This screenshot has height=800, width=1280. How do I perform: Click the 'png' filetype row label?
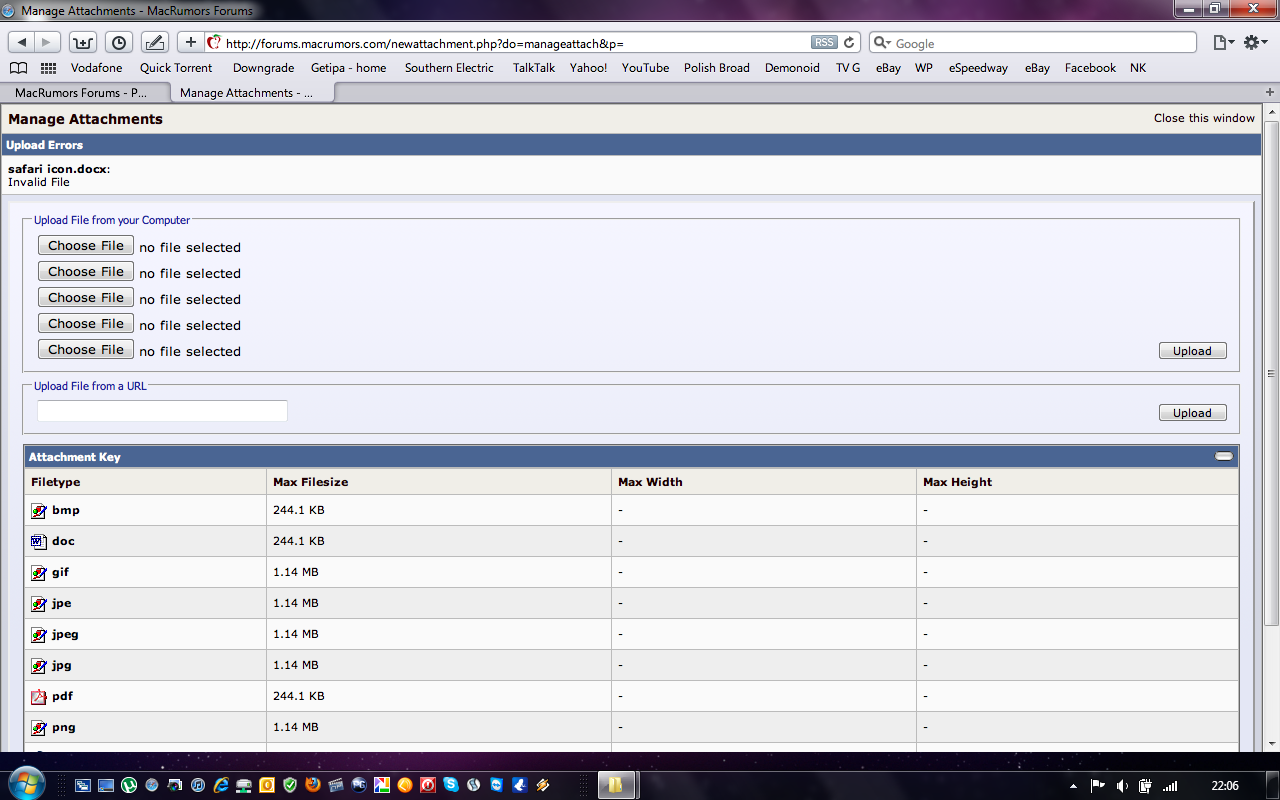click(63, 727)
